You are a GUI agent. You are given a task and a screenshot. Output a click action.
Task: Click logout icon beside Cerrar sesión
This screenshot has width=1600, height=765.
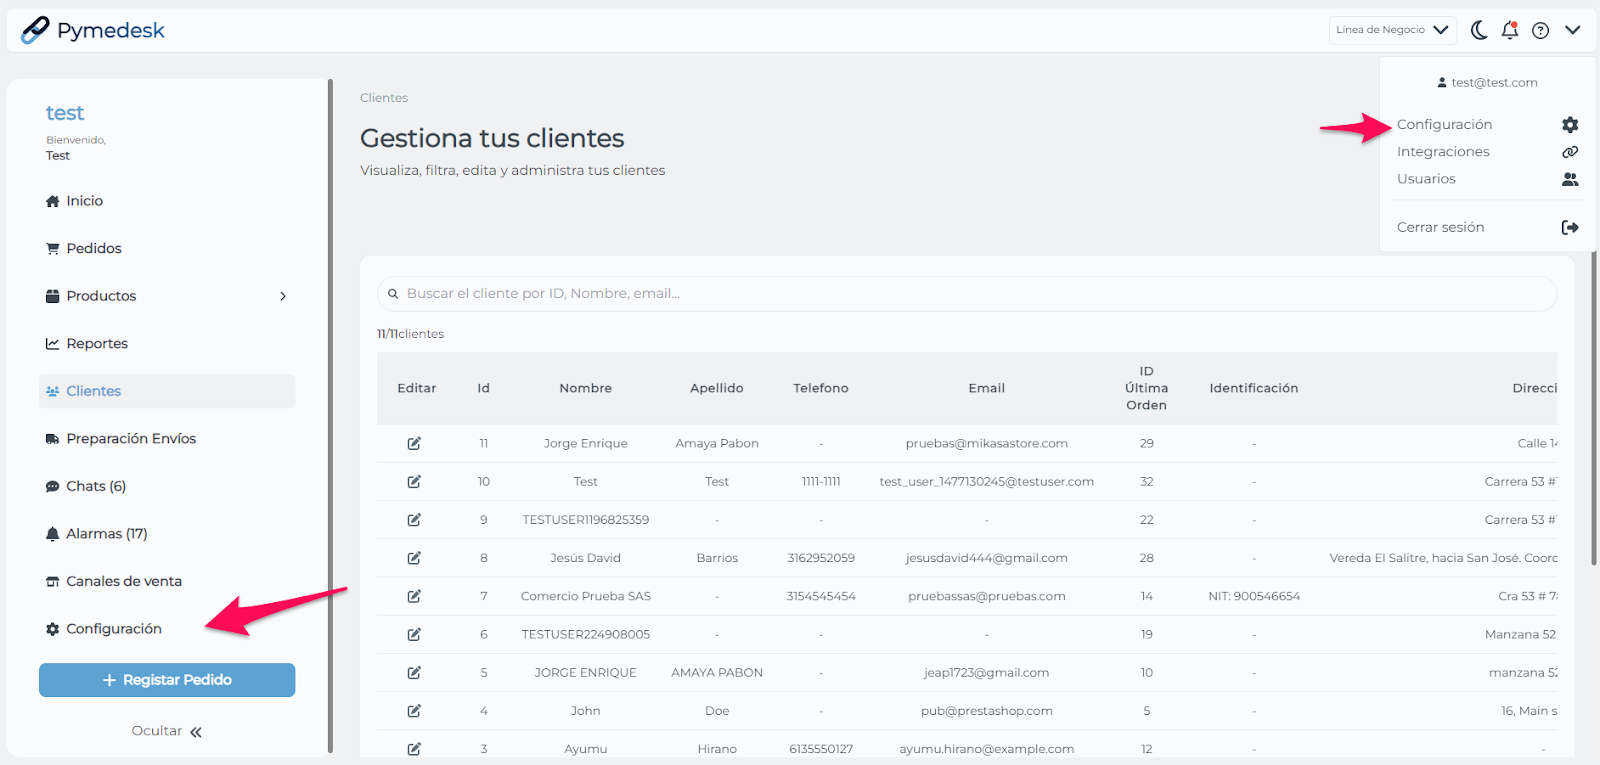(x=1570, y=227)
